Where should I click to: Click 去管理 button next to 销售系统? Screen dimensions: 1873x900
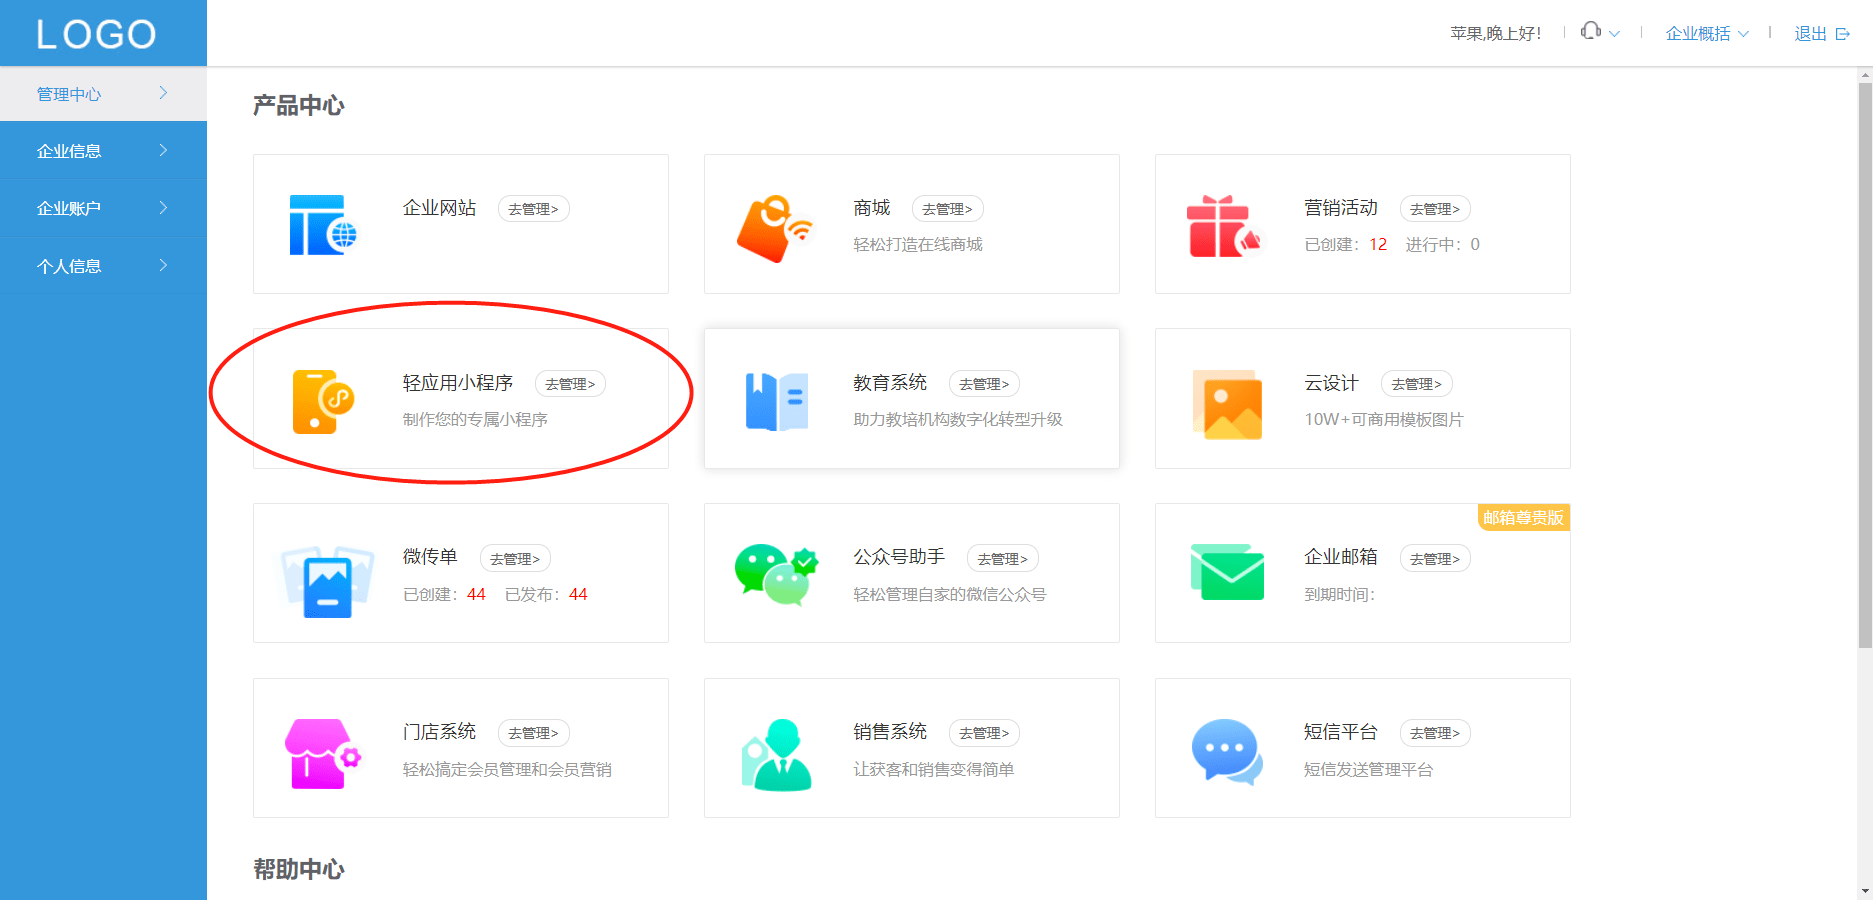984,733
